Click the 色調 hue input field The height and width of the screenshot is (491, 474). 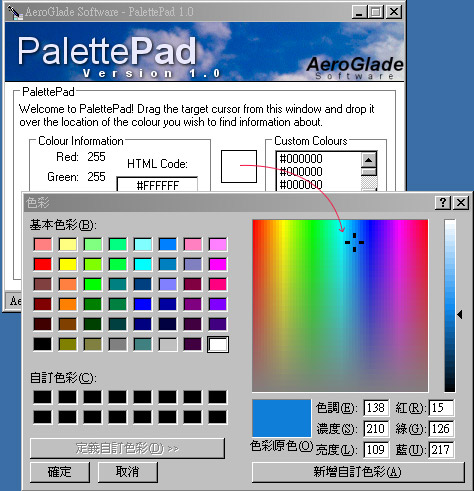[x=376, y=408]
